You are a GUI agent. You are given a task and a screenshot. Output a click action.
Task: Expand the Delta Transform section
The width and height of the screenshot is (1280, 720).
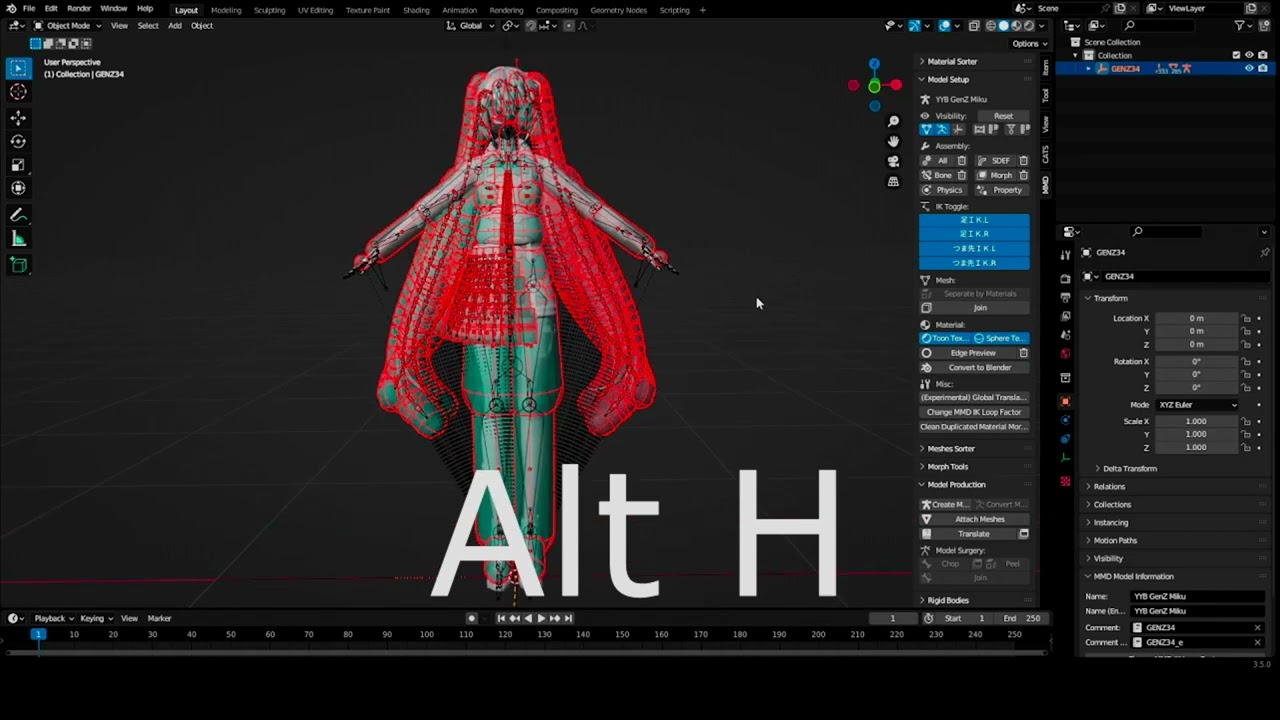1129,468
